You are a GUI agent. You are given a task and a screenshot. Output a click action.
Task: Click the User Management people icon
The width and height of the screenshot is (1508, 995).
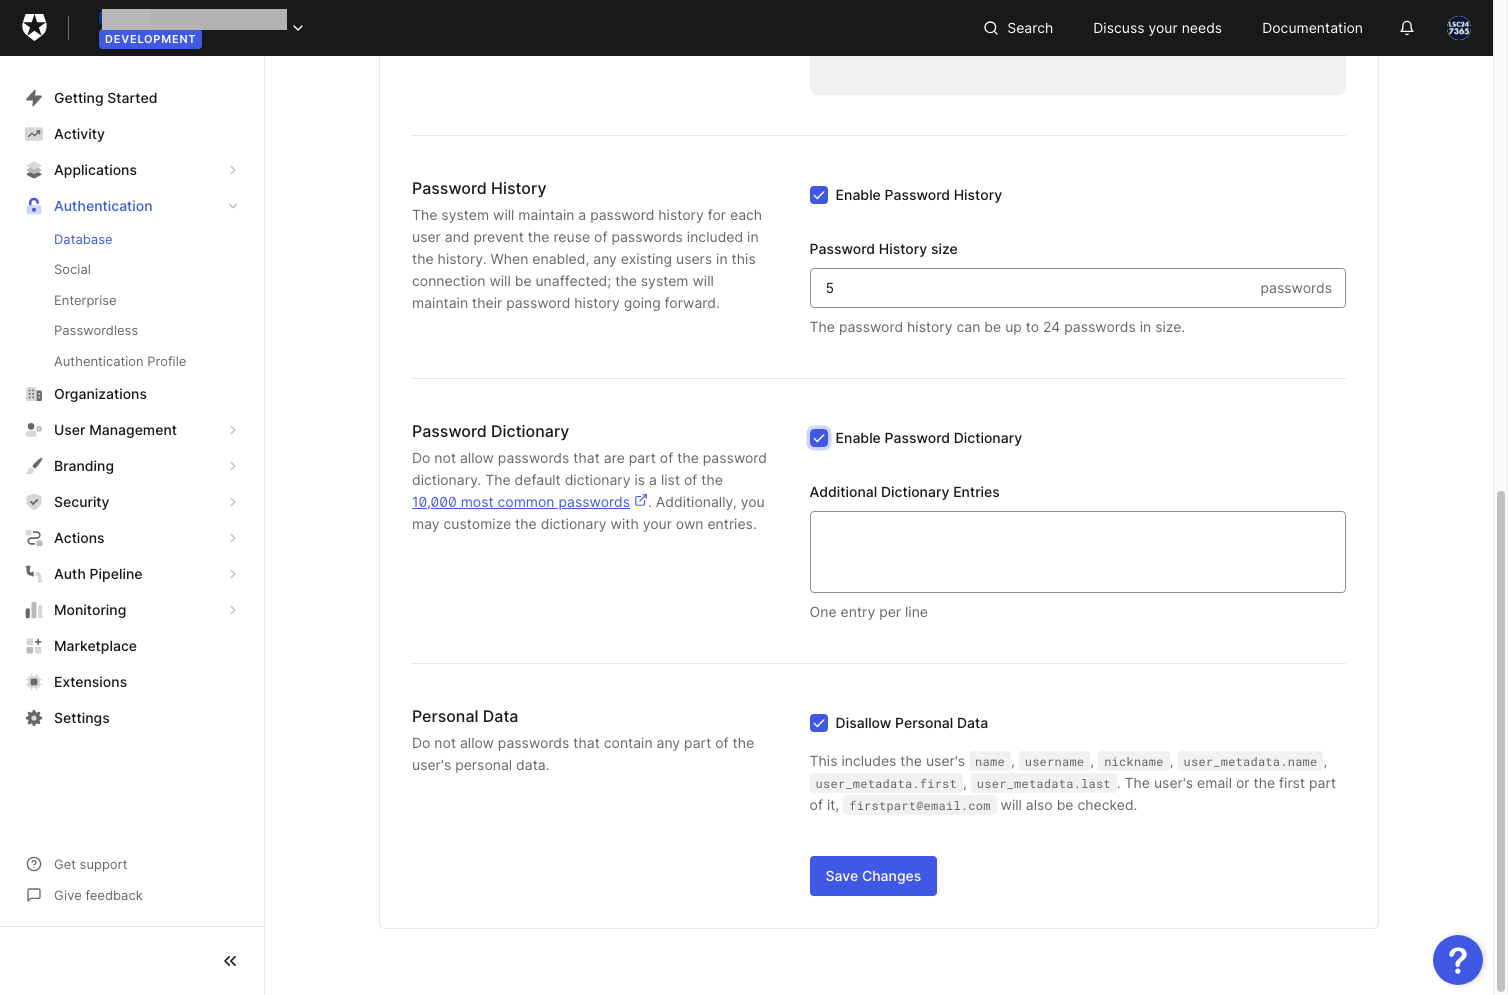[34, 430]
